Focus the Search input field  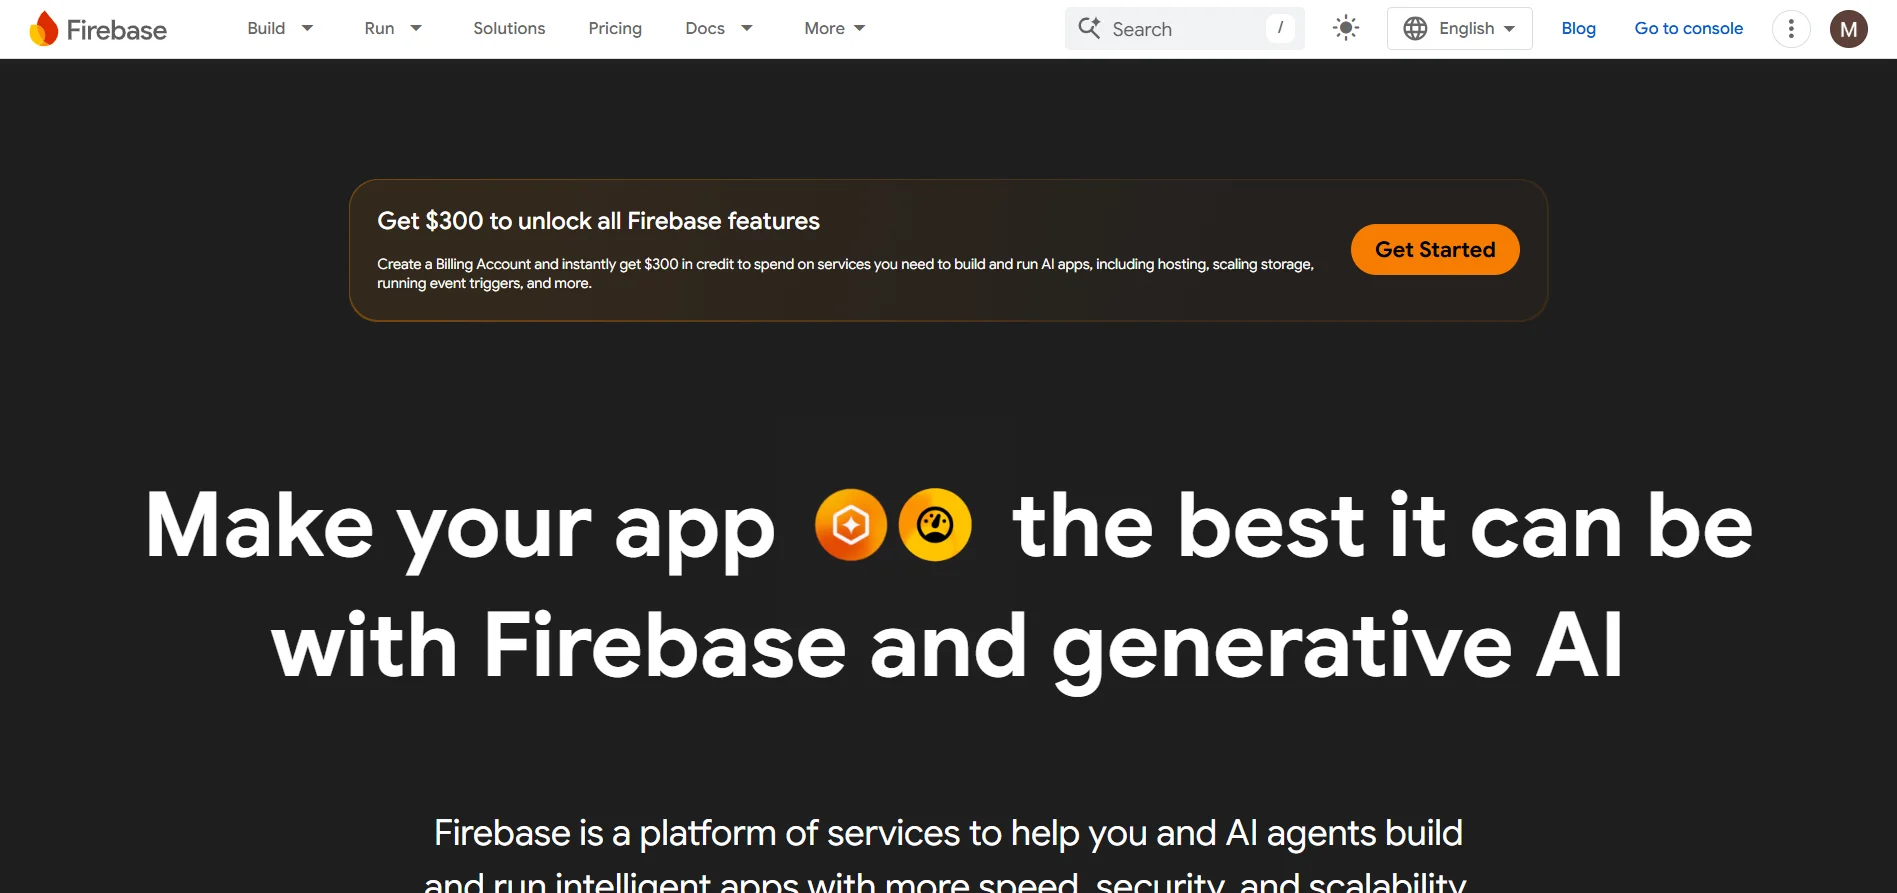[1184, 28]
